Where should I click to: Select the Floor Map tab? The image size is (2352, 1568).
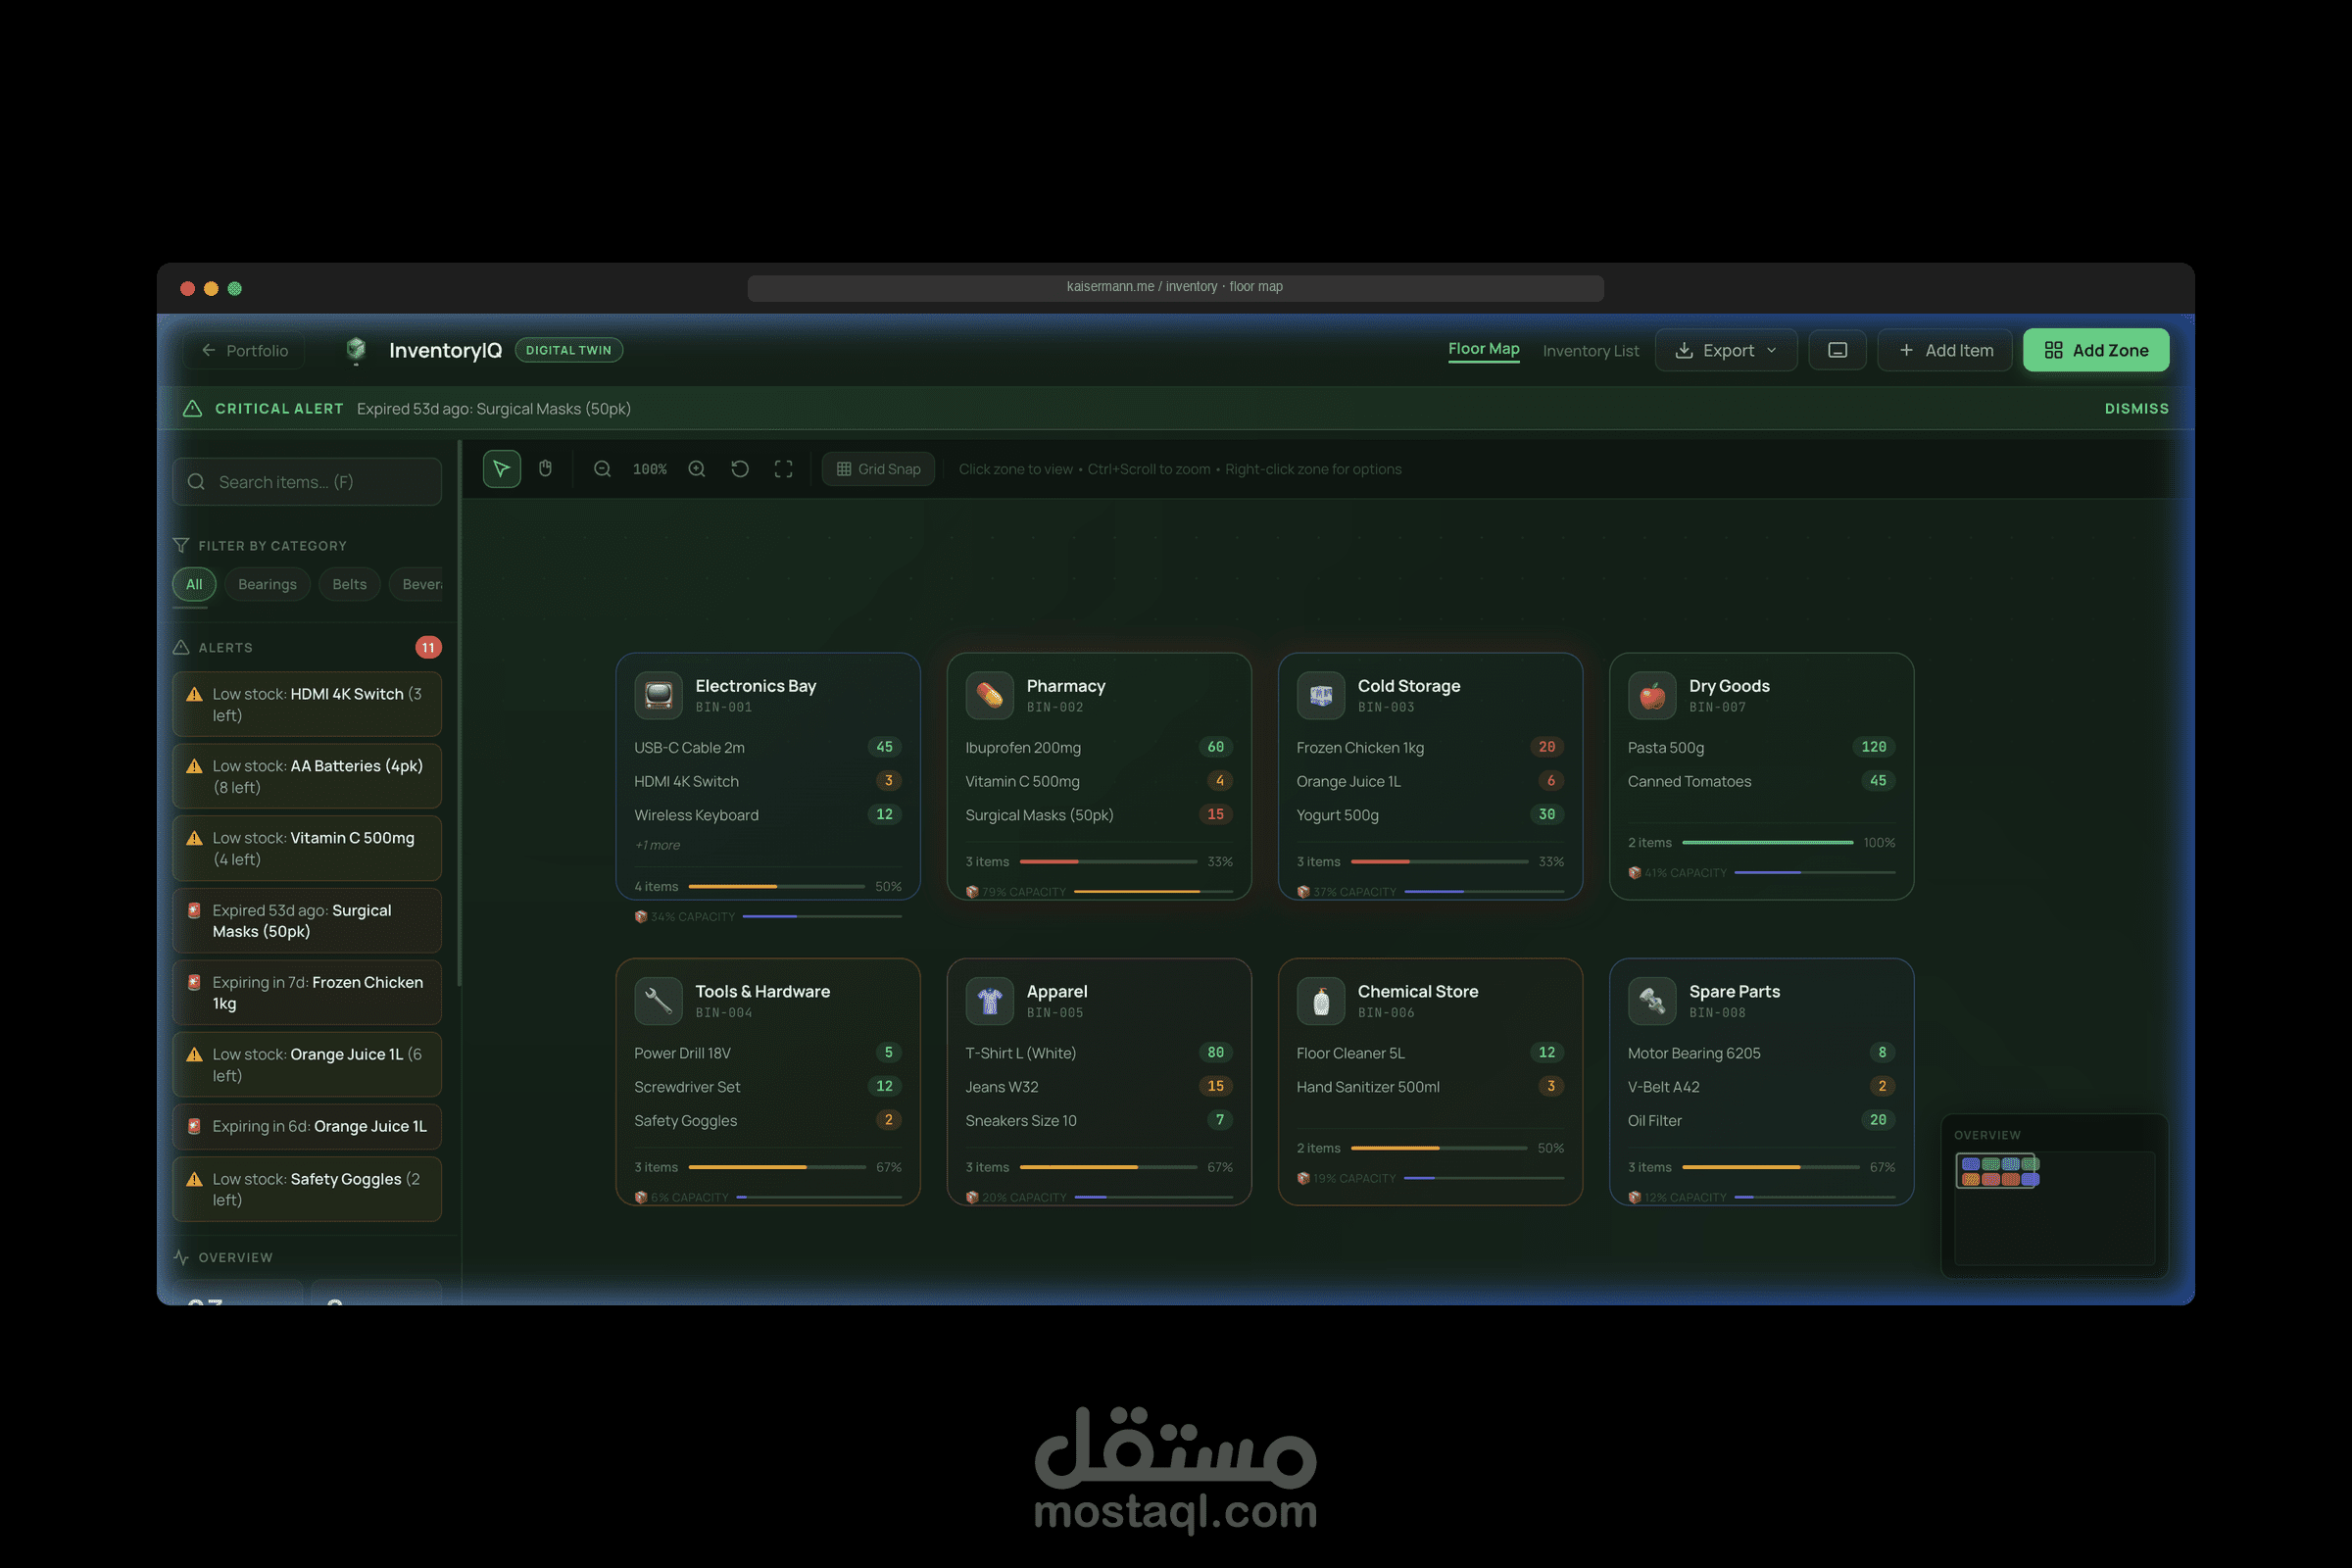coord(1483,349)
